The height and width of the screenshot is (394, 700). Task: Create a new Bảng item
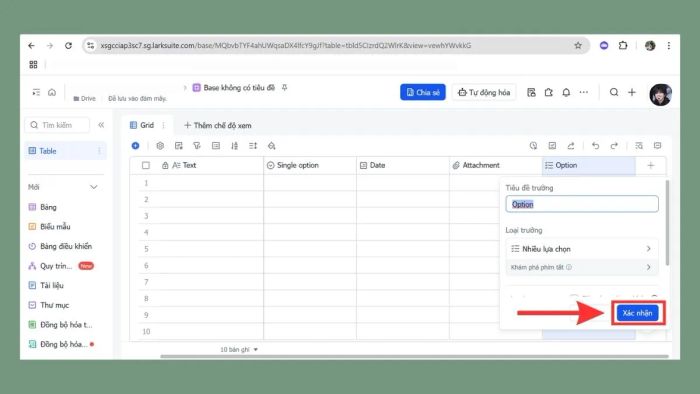click(x=43, y=207)
